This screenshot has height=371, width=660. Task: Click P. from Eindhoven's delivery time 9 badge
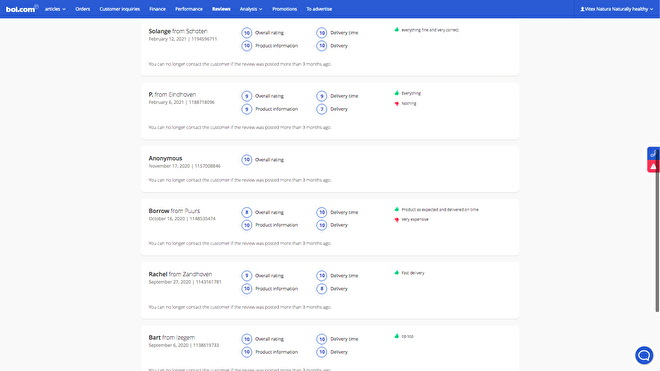(322, 96)
